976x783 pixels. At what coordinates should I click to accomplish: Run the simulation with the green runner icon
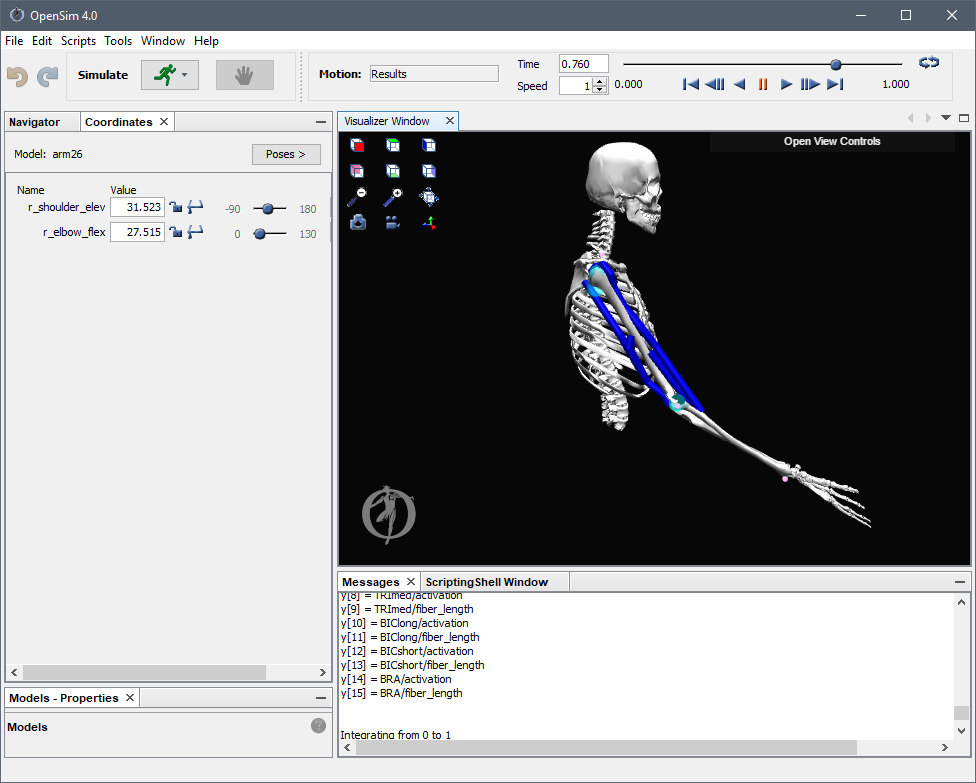pyautogui.click(x=165, y=75)
